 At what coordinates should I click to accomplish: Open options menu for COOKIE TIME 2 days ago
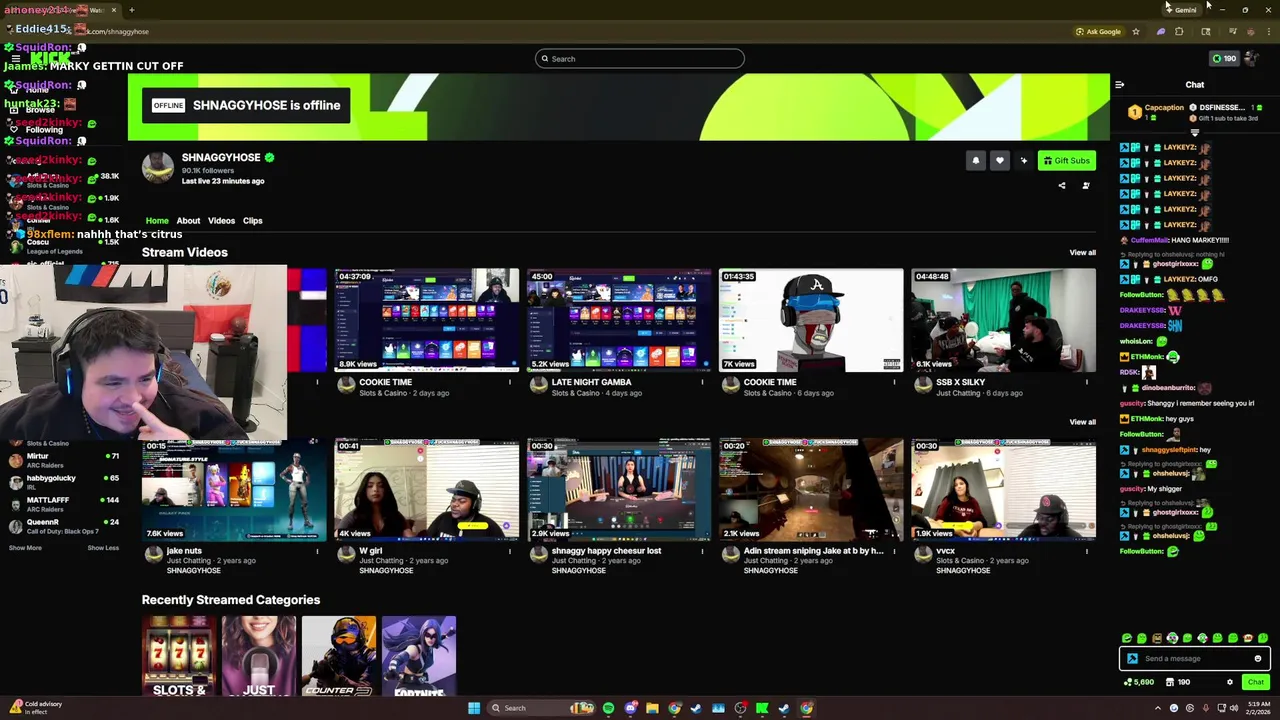tap(510, 382)
